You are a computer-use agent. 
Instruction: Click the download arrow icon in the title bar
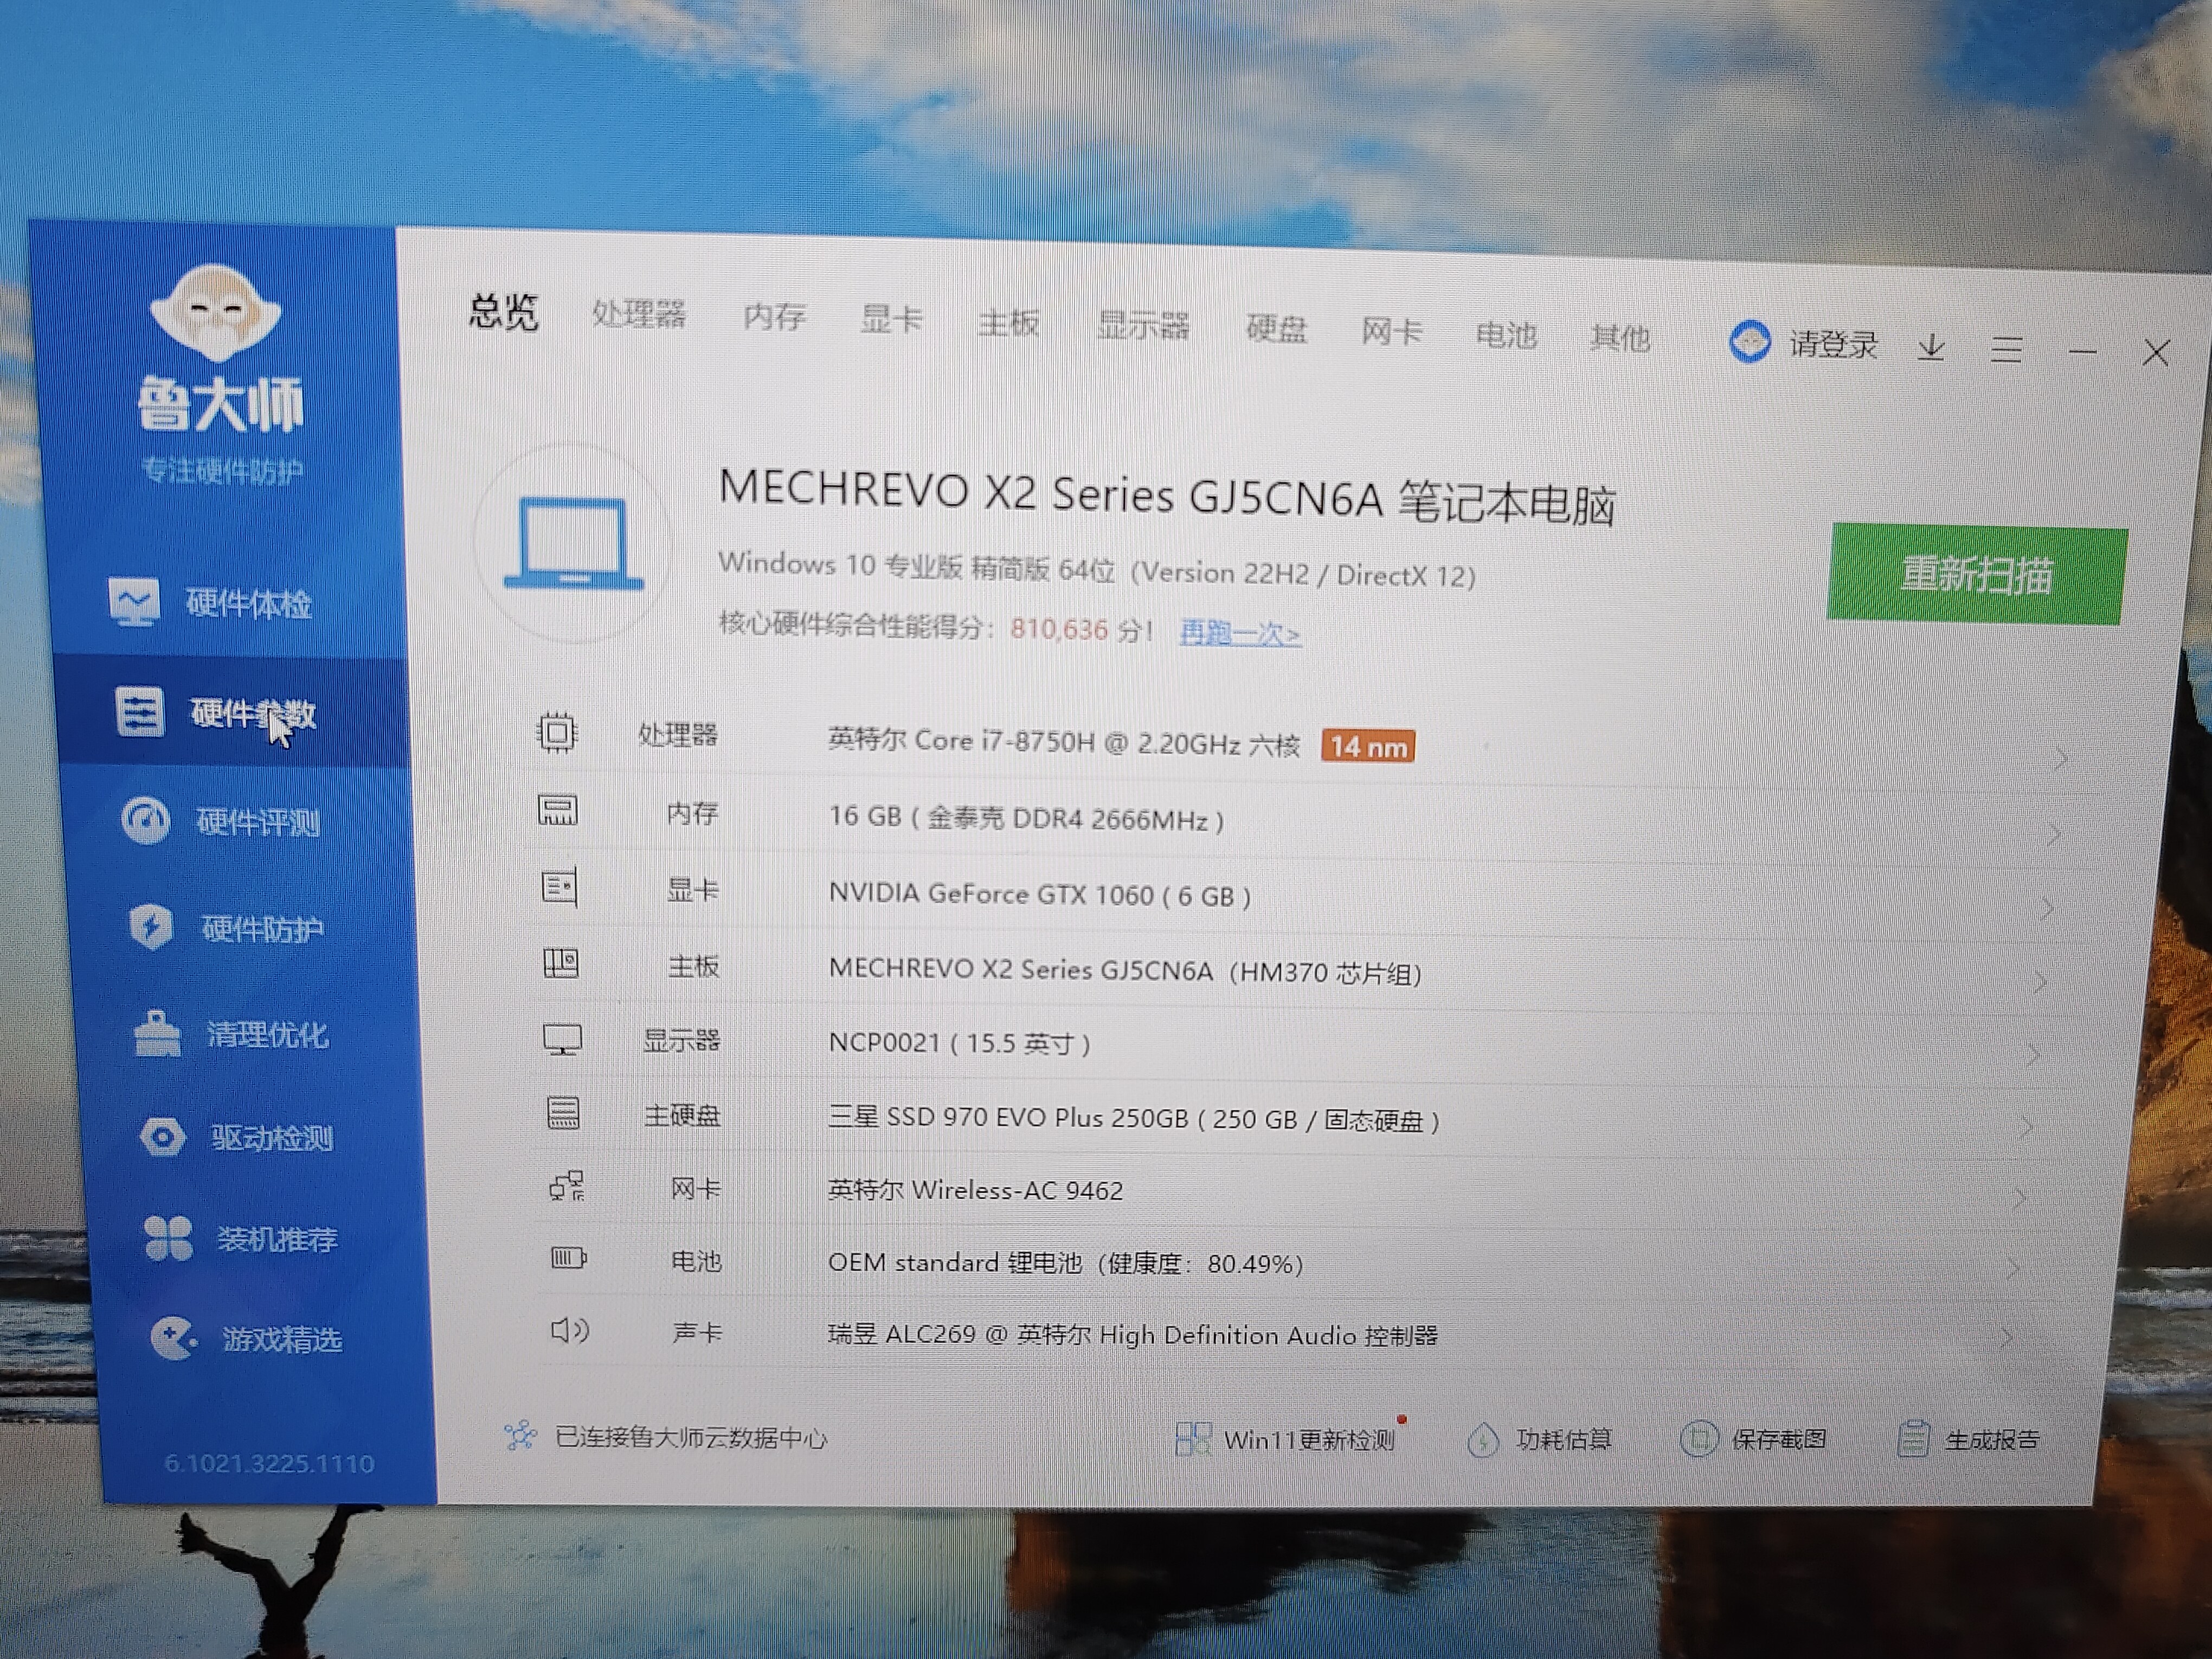[x=1931, y=348]
